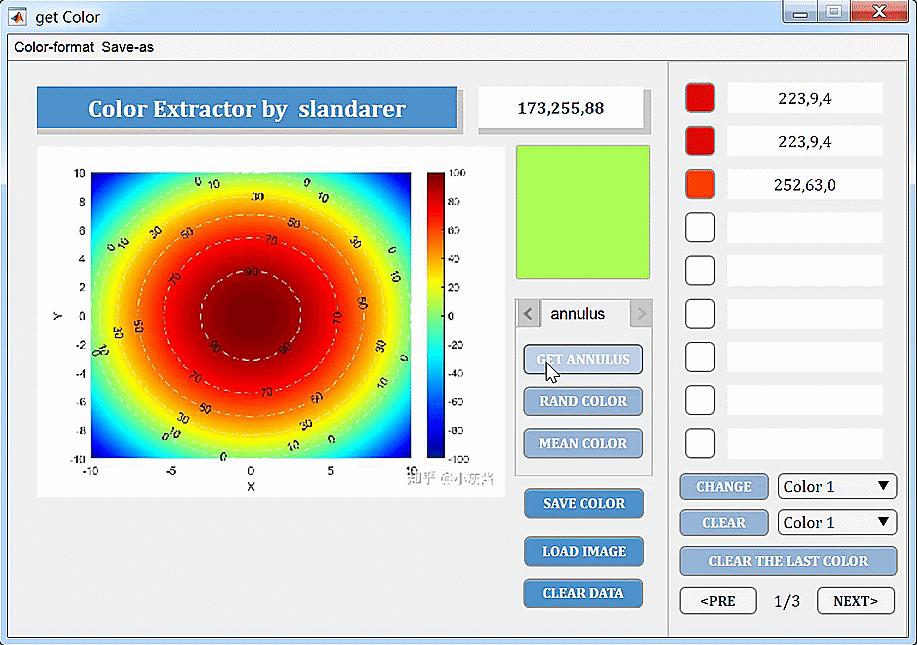Click the GET ANNULUS button
This screenshot has height=645, width=917.
(583, 359)
